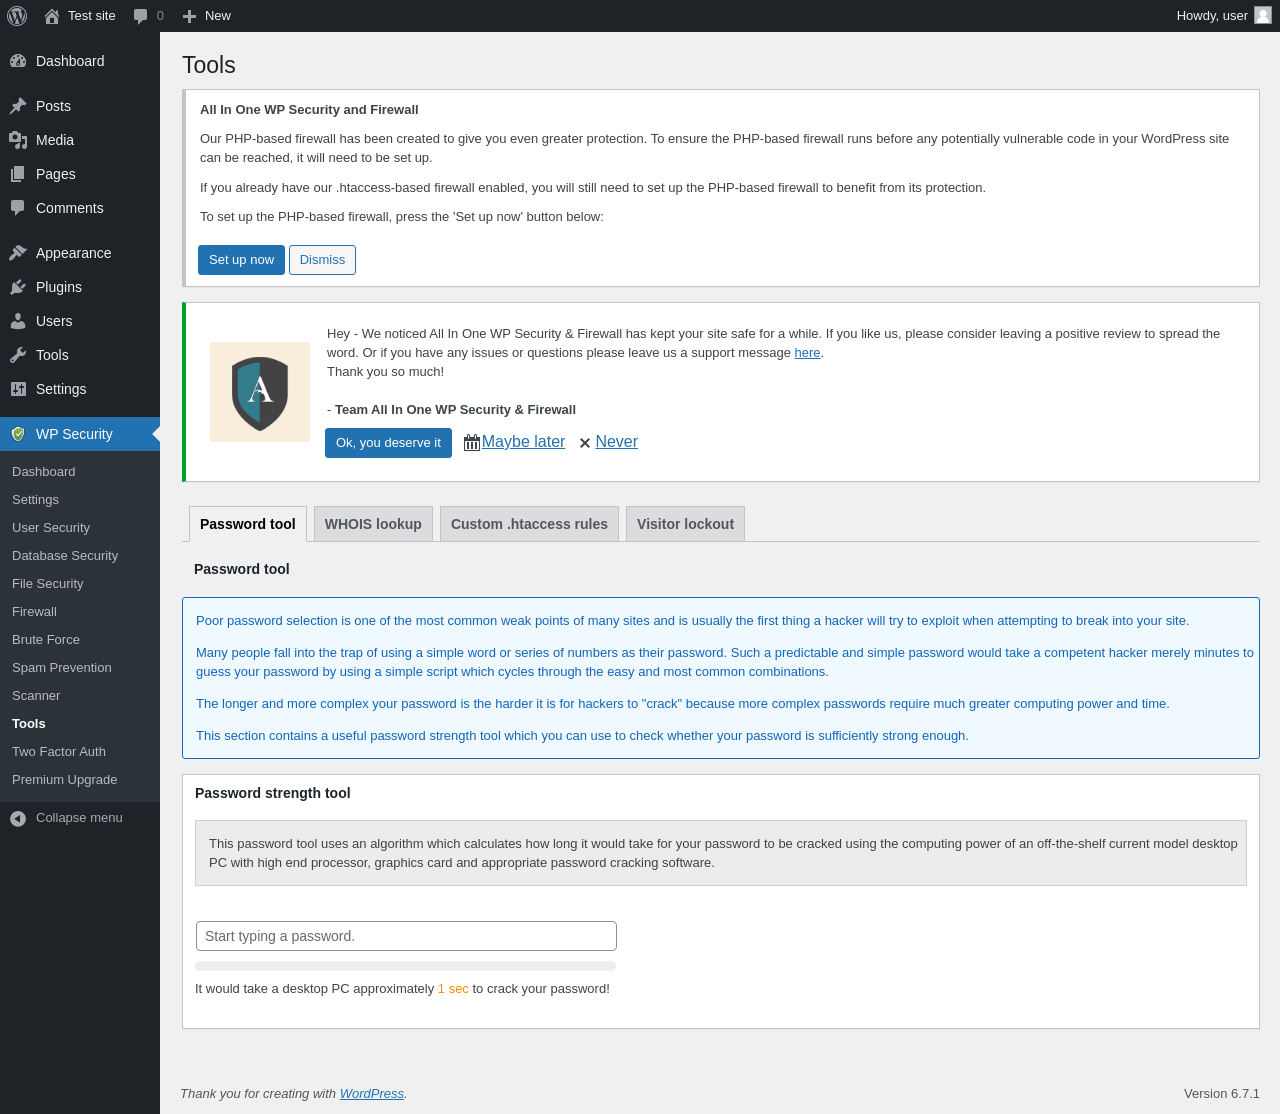Focus the Start typing a password field

406,936
